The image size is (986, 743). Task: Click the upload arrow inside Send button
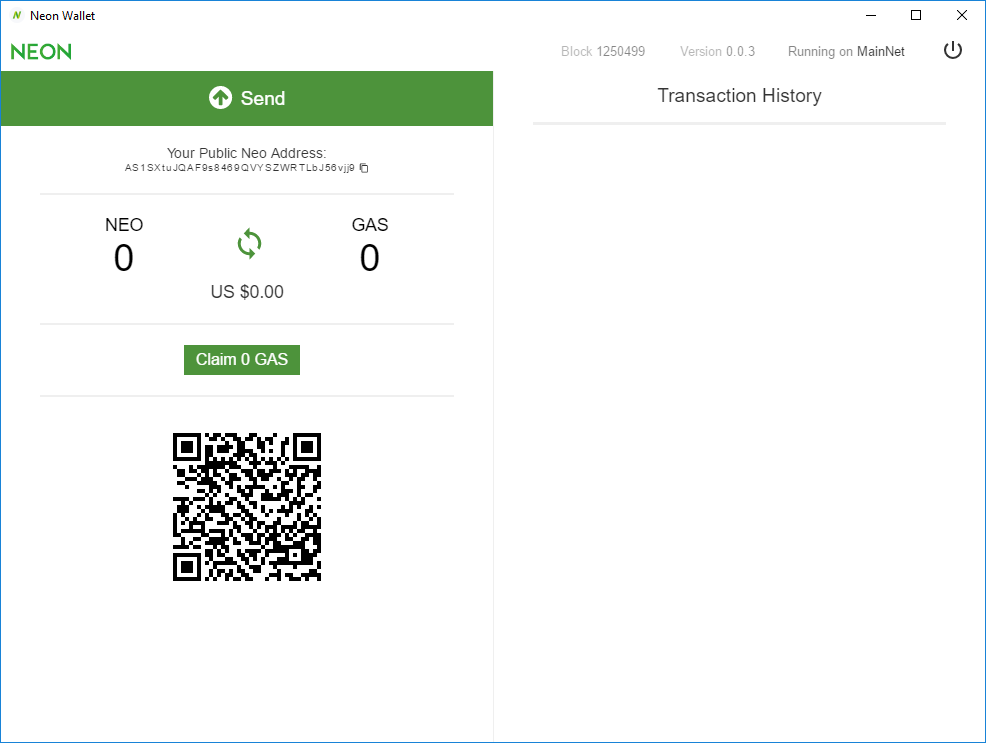tap(221, 97)
